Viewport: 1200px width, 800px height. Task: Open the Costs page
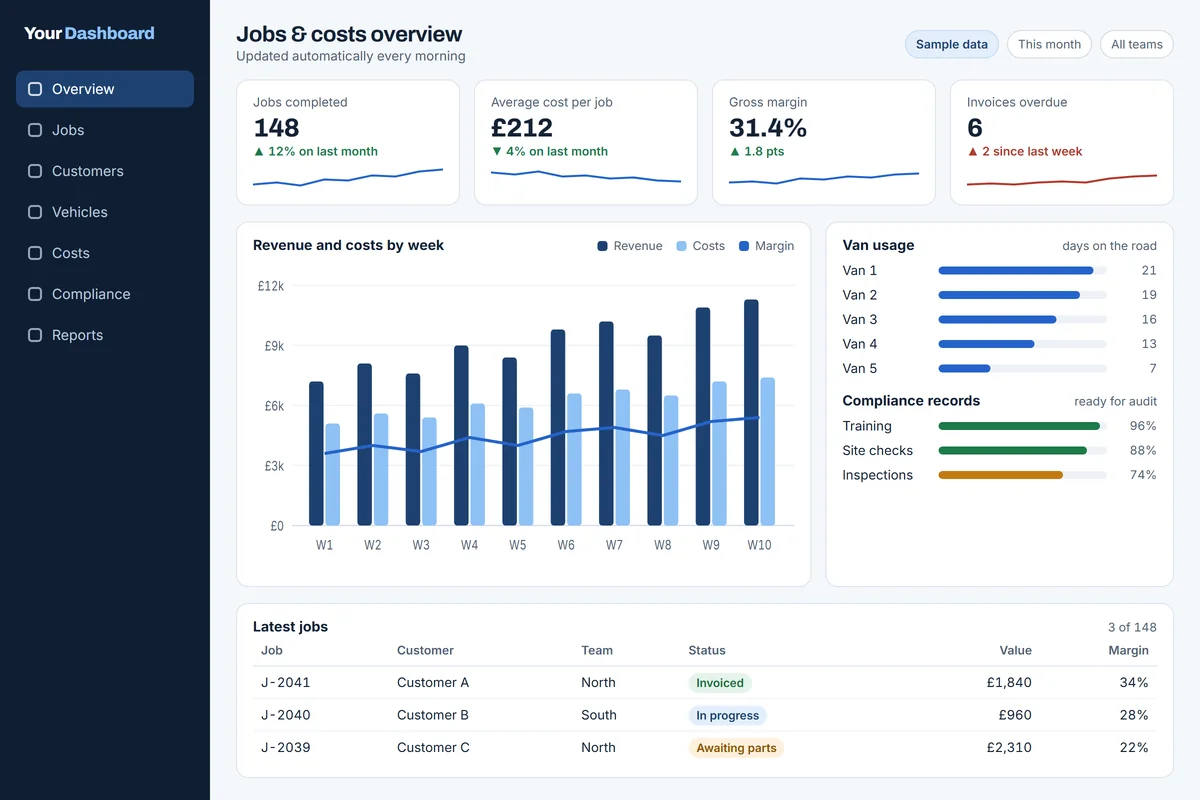[x=105, y=253]
